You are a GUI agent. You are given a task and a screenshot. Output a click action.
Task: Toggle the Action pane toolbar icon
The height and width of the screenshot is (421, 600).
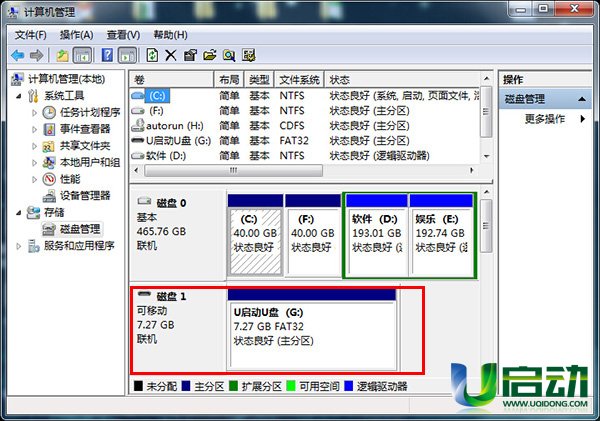tap(127, 55)
